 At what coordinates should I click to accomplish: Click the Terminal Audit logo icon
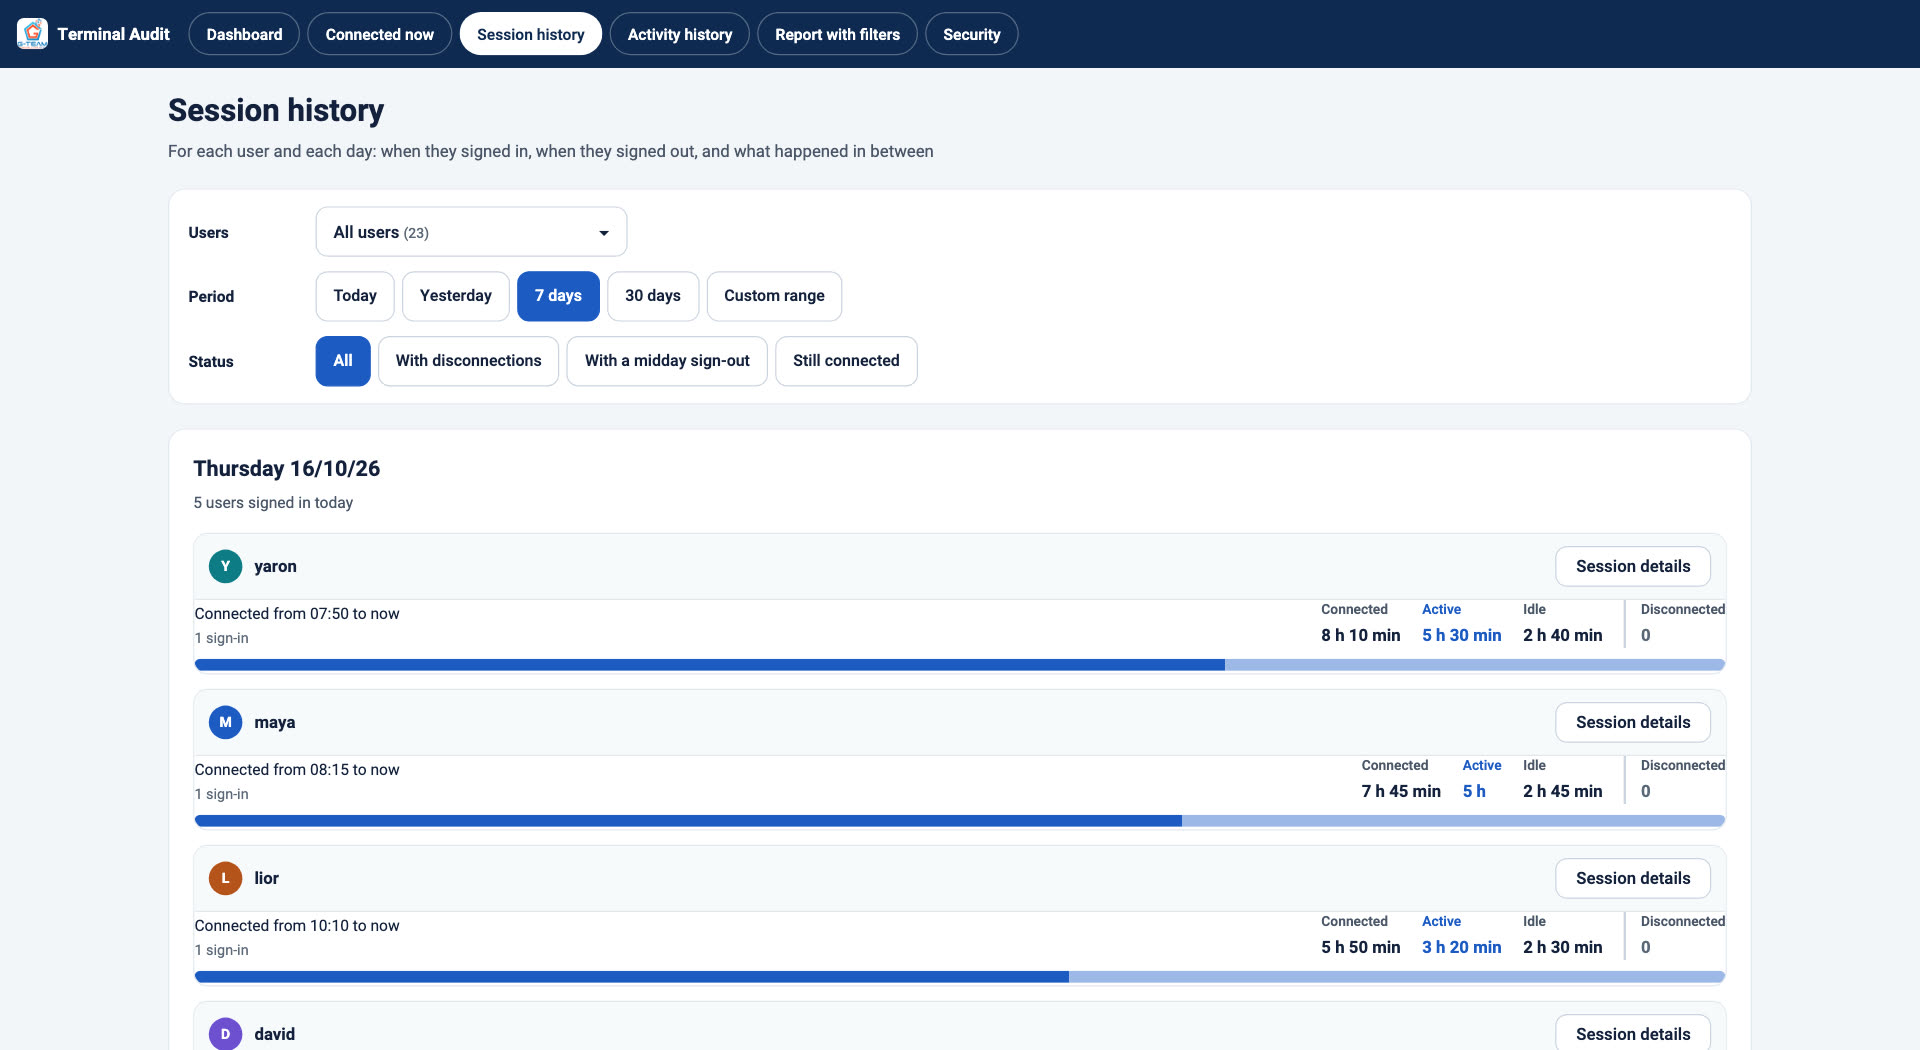click(32, 34)
